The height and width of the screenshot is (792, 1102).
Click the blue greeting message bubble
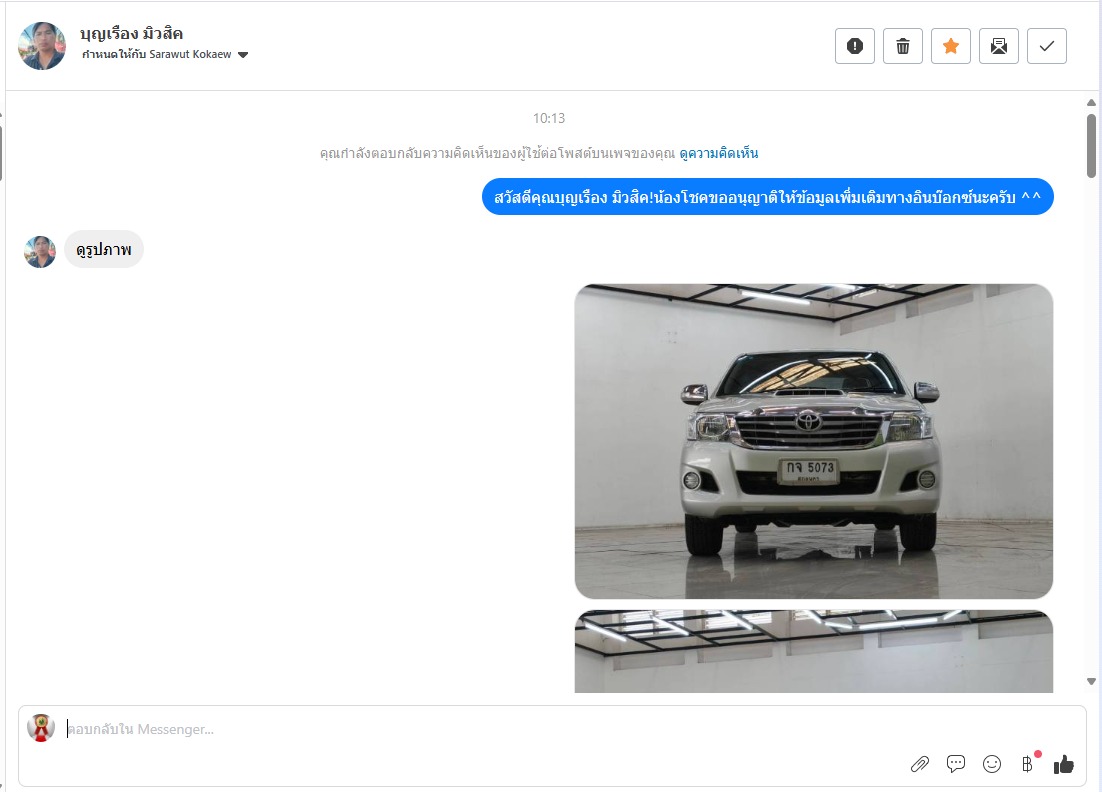point(767,197)
